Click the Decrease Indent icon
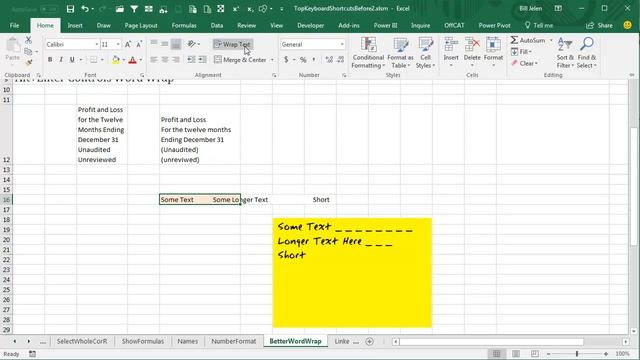 pos(191,60)
